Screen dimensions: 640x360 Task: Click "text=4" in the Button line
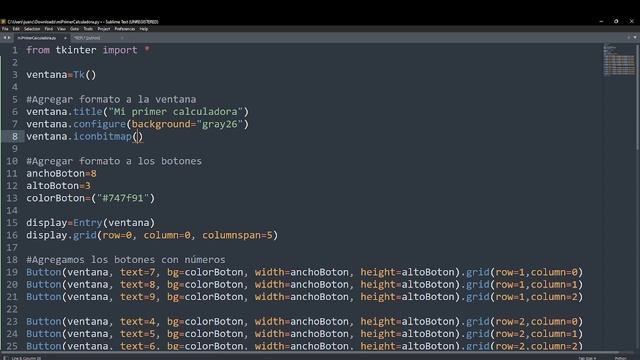tap(137, 322)
